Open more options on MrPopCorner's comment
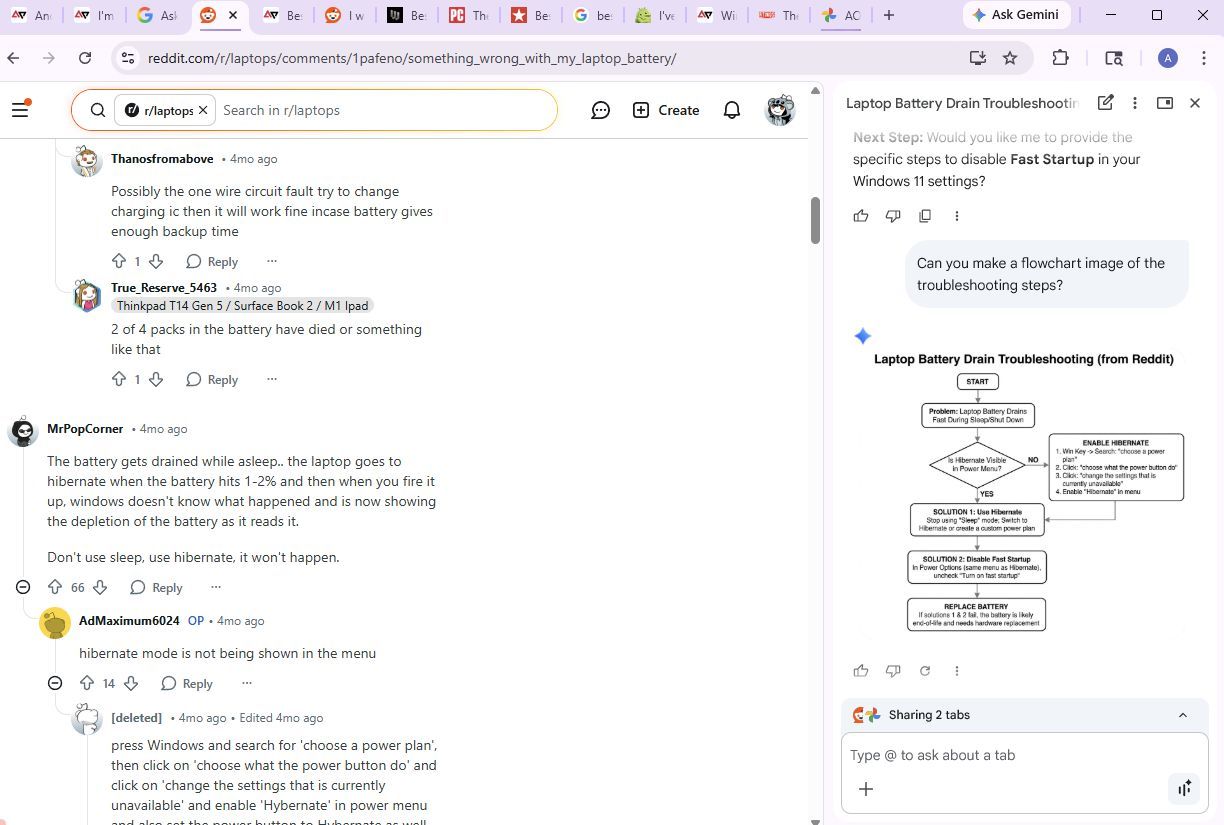Viewport: 1224px width, 825px height. pyautogui.click(x=215, y=587)
